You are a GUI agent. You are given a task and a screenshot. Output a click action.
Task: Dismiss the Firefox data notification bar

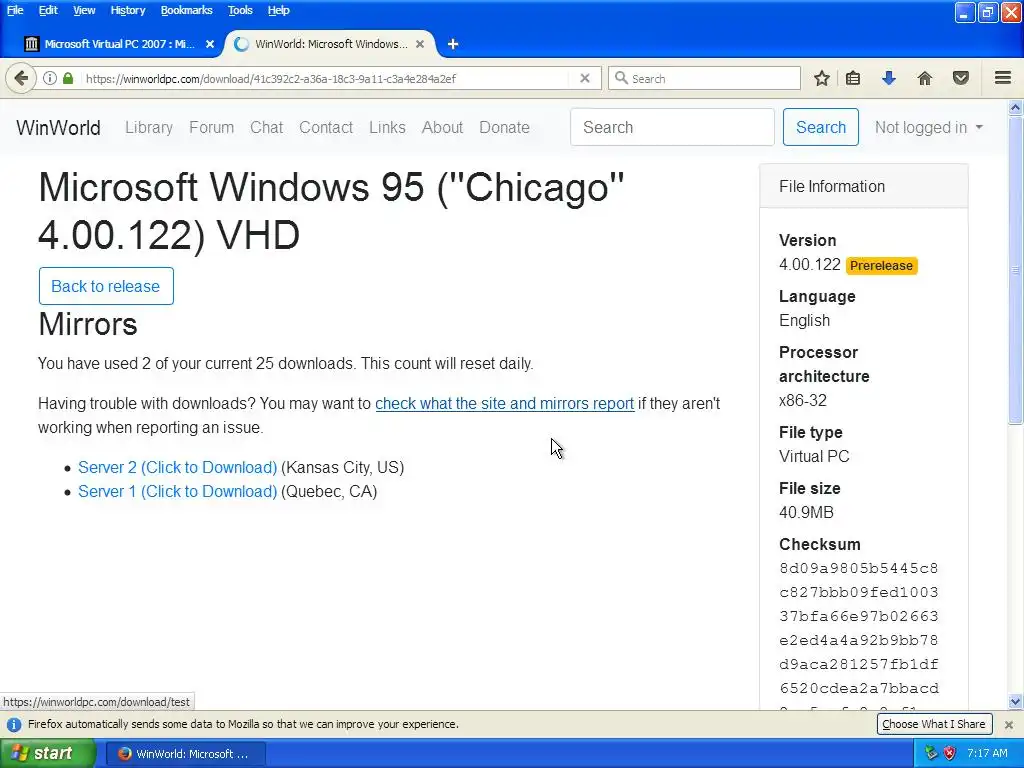coord(1009,724)
